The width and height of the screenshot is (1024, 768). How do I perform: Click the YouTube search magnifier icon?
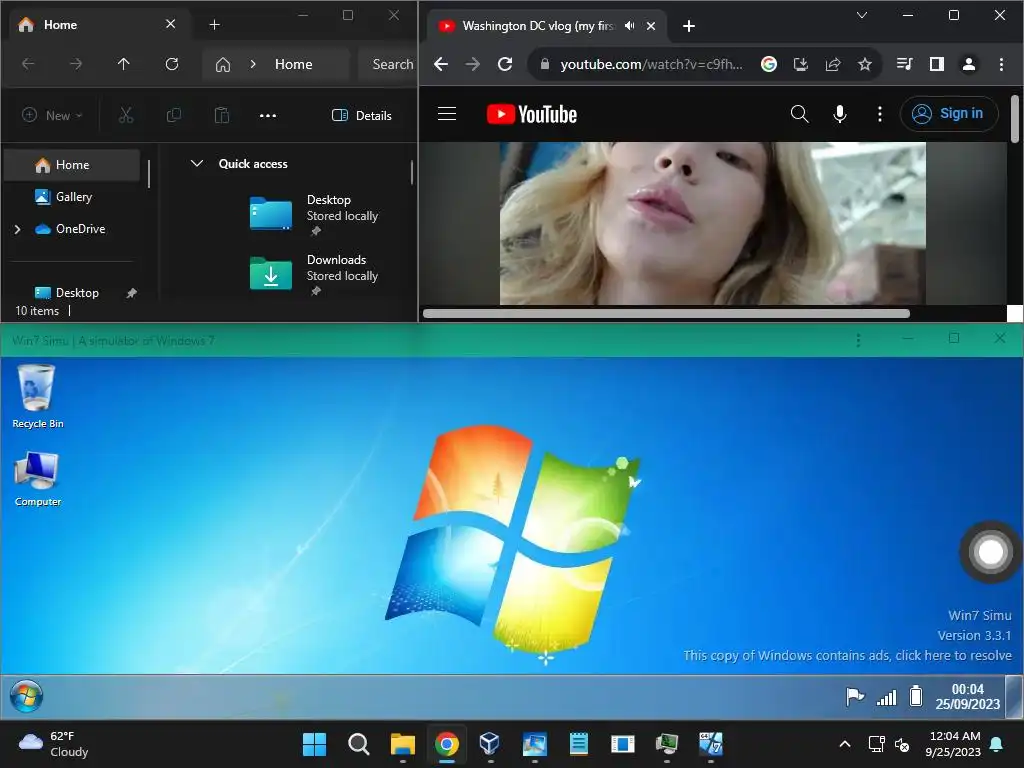(x=799, y=114)
